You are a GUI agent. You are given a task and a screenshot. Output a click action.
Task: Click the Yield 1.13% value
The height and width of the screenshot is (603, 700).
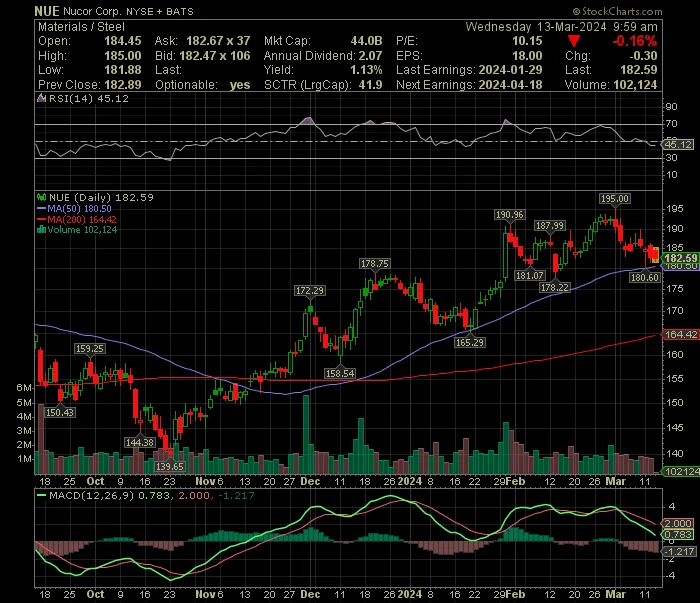[366, 70]
